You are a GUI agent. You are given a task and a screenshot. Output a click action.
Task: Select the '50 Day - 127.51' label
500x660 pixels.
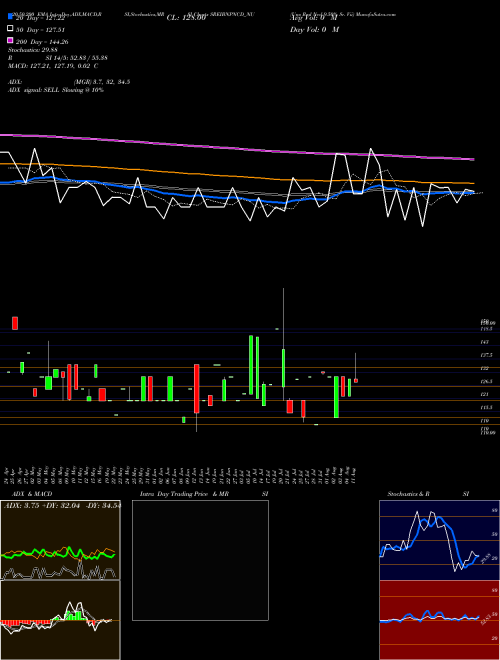[x=40, y=30]
